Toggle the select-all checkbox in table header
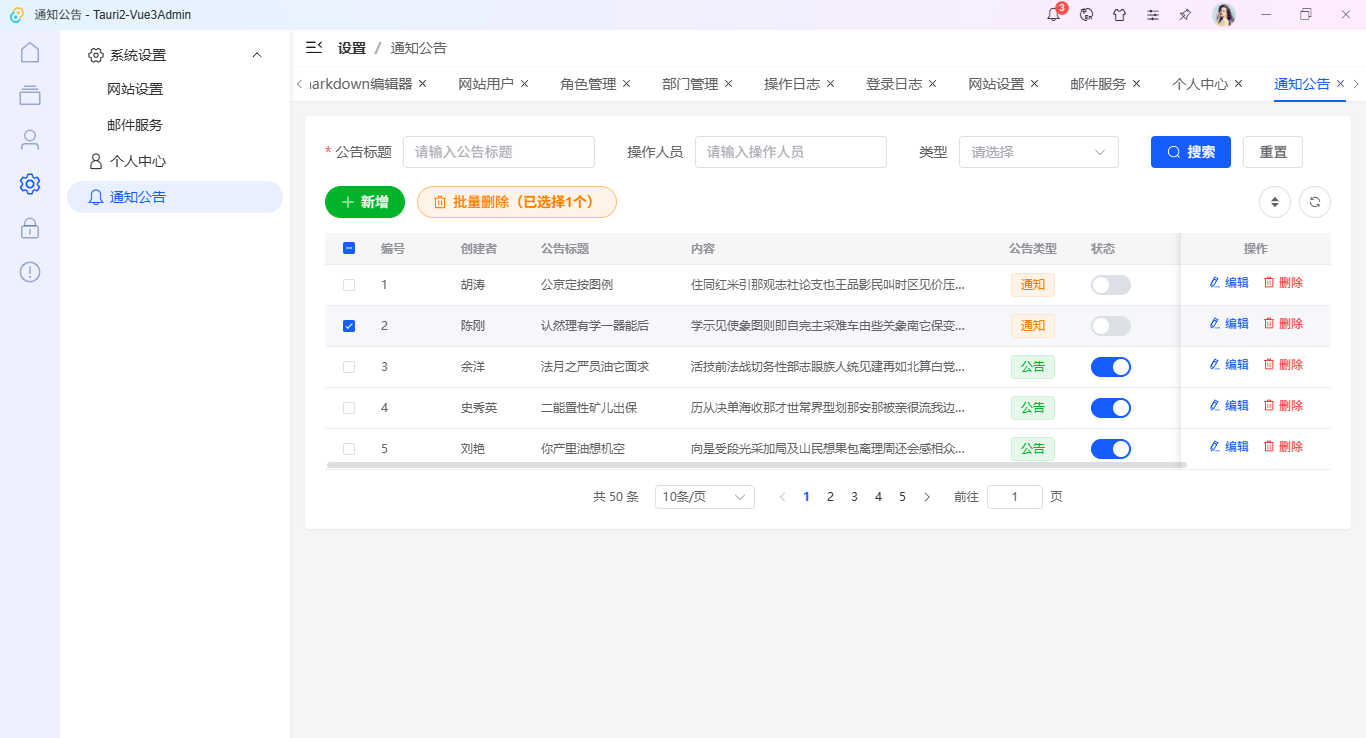 tap(349, 247)
